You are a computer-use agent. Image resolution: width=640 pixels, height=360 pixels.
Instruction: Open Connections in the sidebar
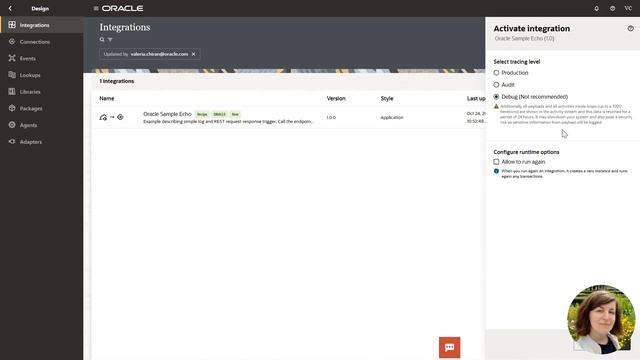click(x=42, y=42)
